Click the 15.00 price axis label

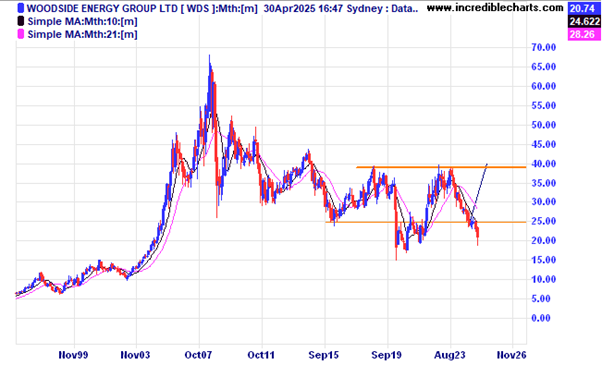click(544, 260)
